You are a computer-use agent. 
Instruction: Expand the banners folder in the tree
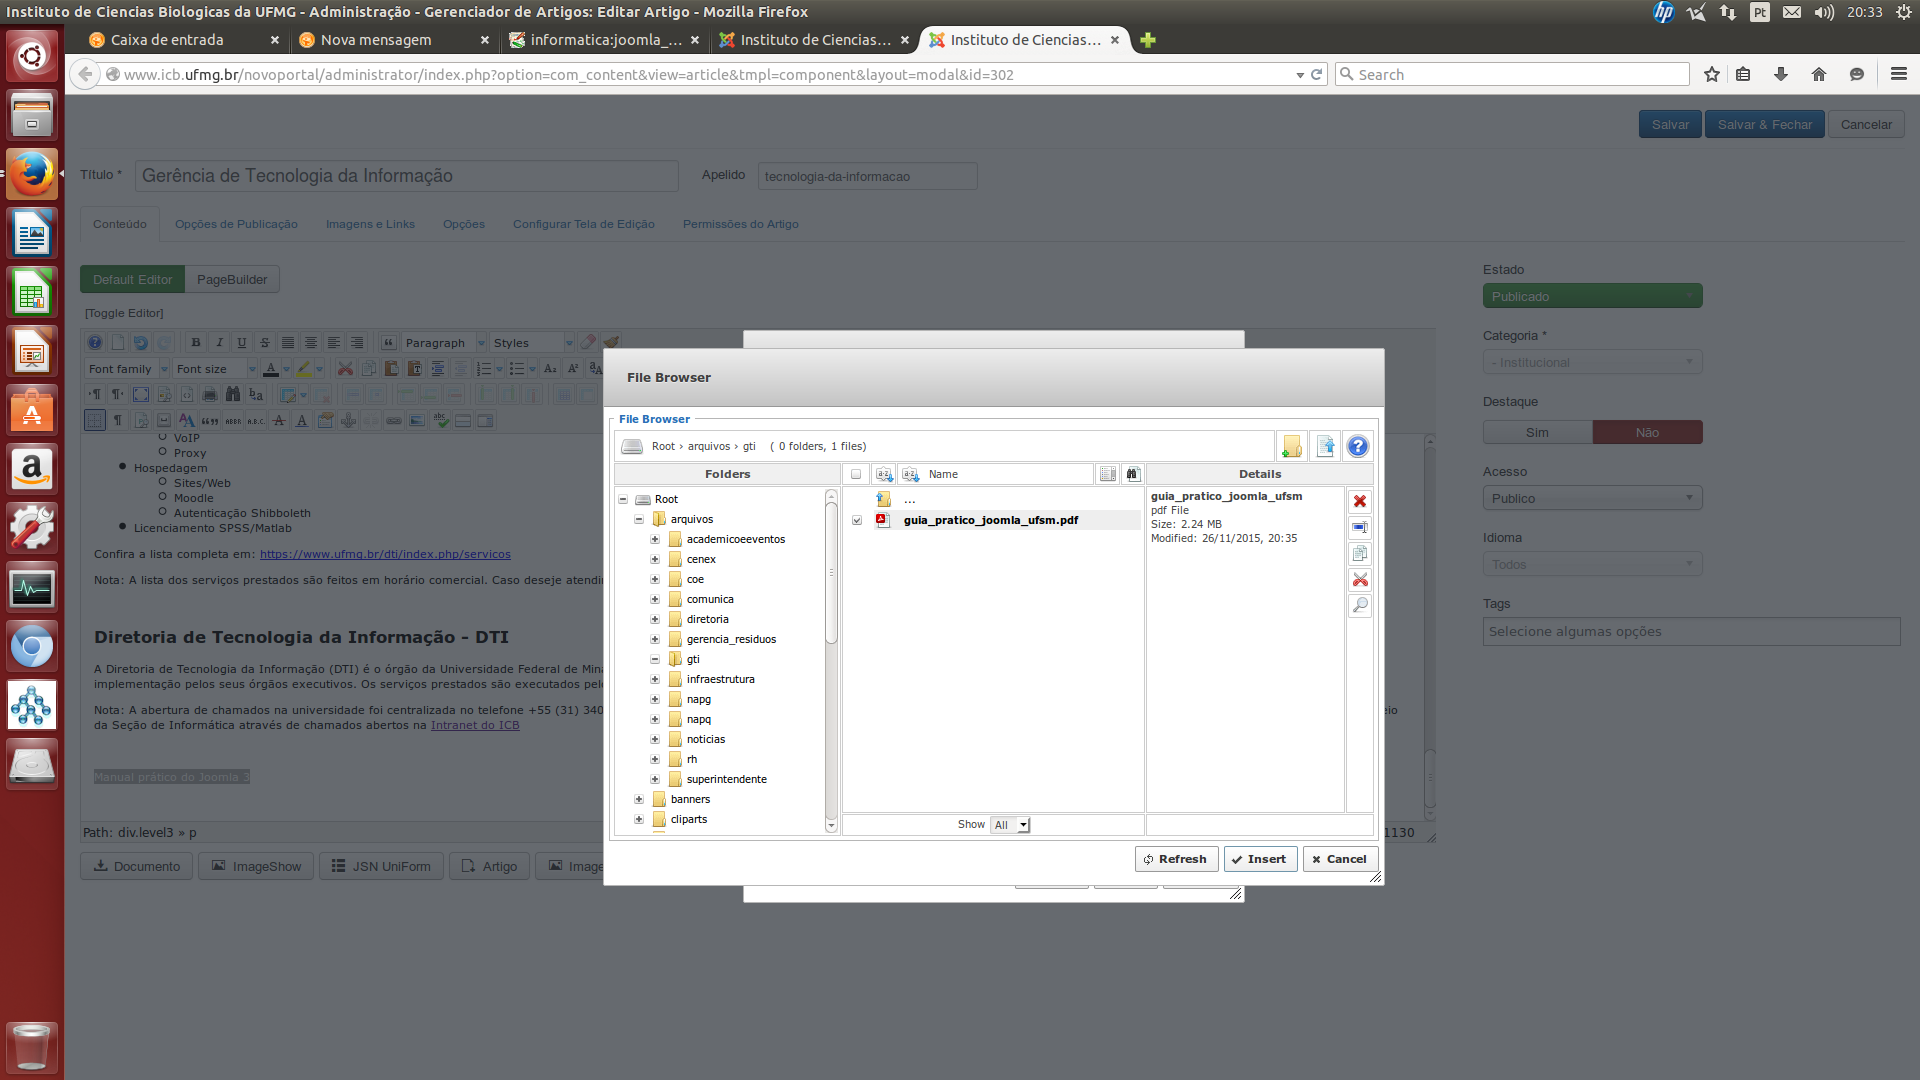point(639,800)
